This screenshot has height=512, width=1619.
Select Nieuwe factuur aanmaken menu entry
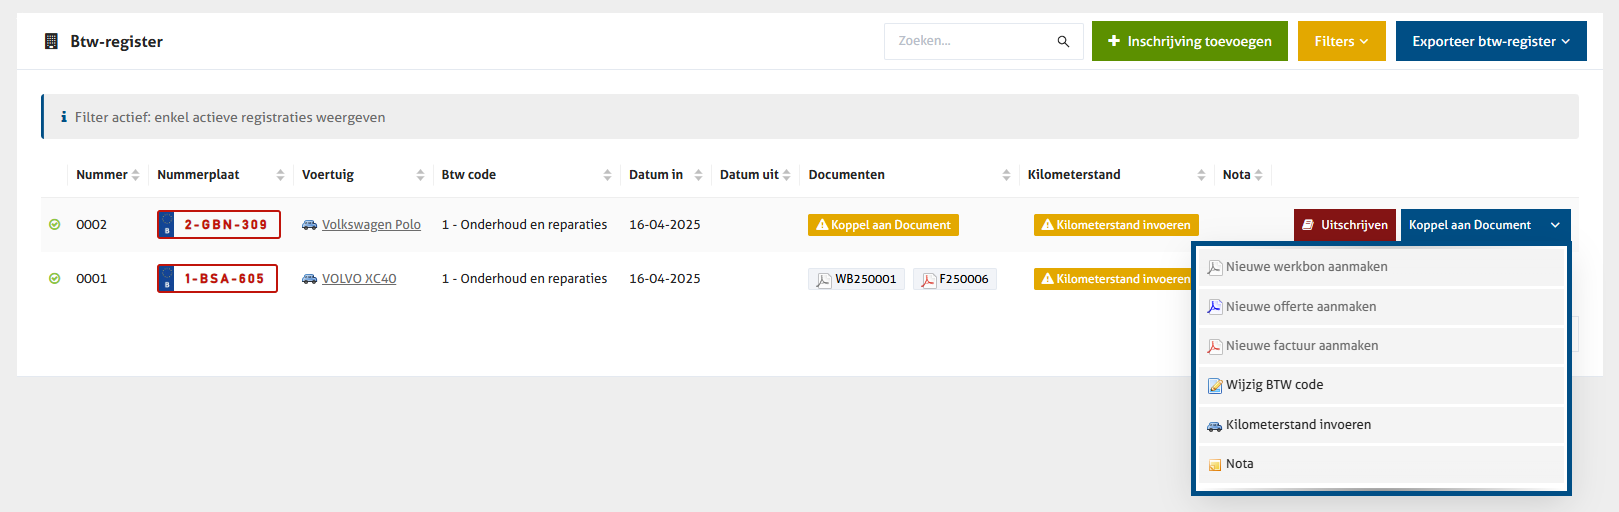point(1301,346)
